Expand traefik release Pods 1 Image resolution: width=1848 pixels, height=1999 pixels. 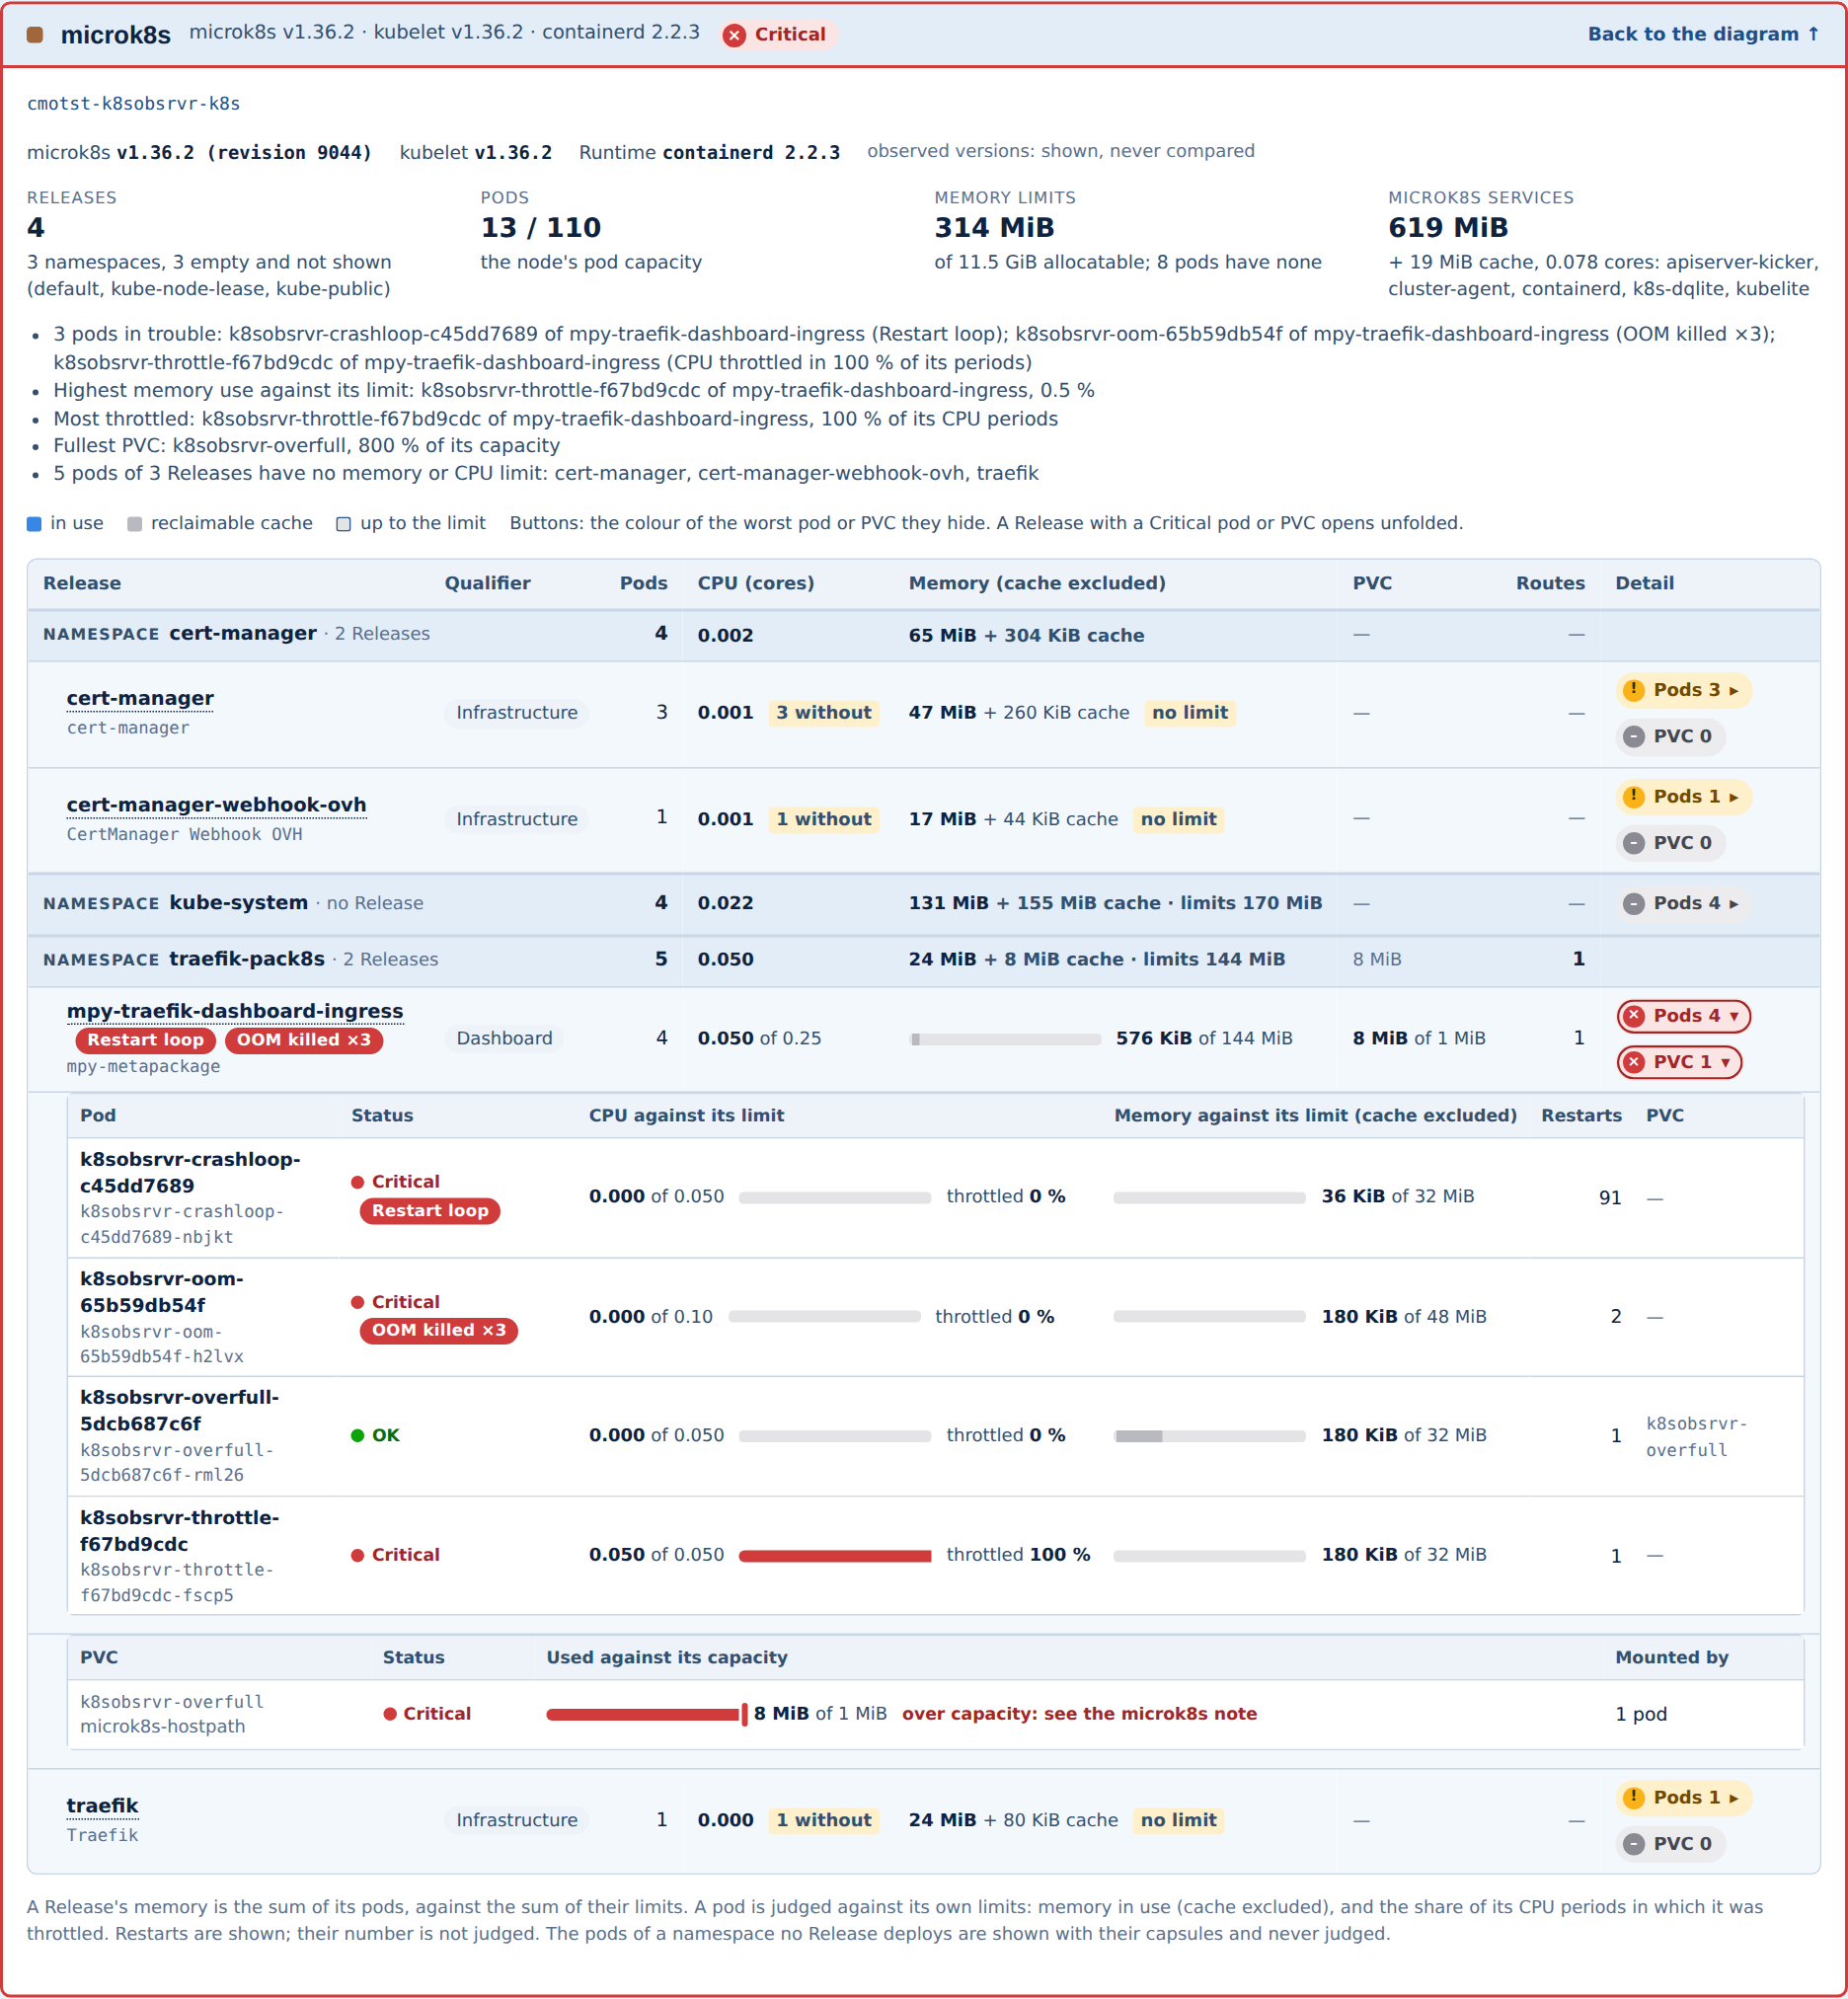click(x=1683, y=1797)
